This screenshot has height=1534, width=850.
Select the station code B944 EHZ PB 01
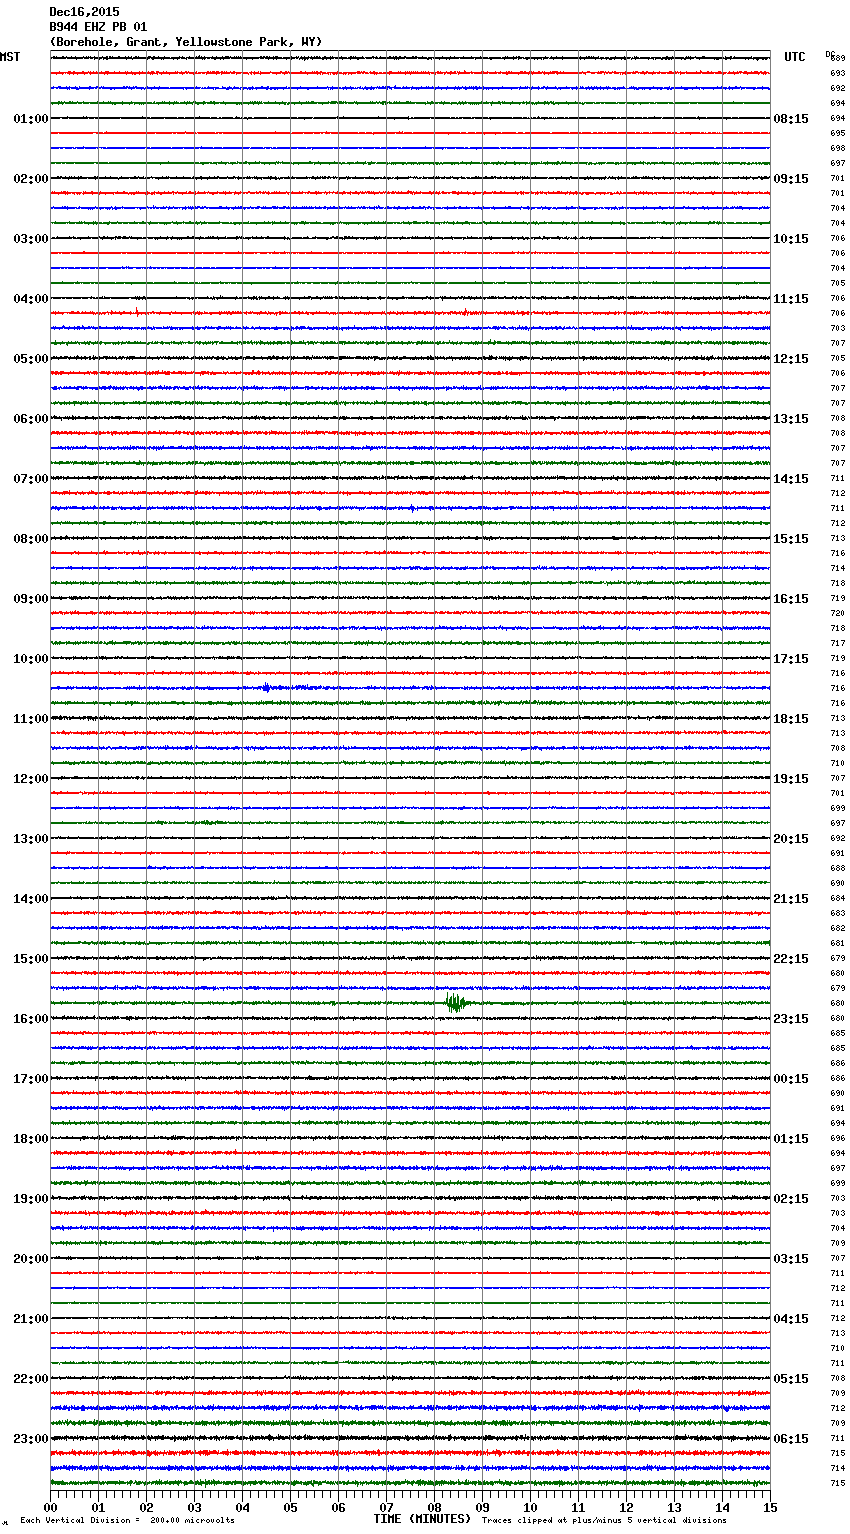pyautogui.click(x=98, y=27)
